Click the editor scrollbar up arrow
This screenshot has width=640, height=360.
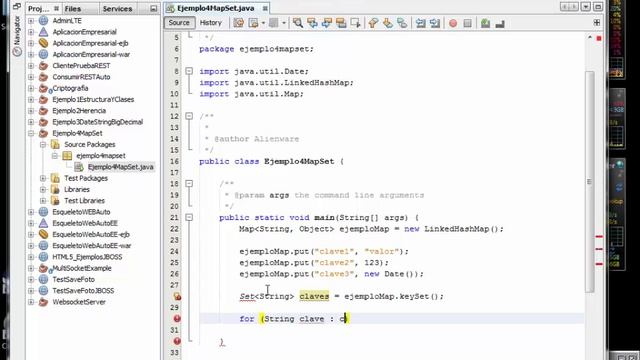click(x=589, y=38)
